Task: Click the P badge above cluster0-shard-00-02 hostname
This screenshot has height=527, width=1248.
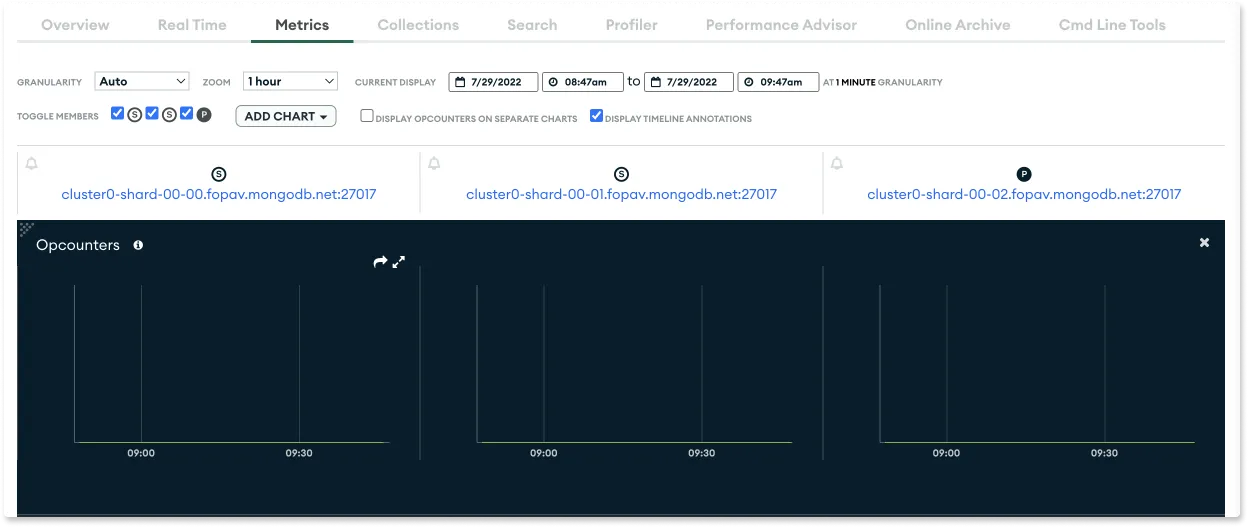Action: (1024, 175)
